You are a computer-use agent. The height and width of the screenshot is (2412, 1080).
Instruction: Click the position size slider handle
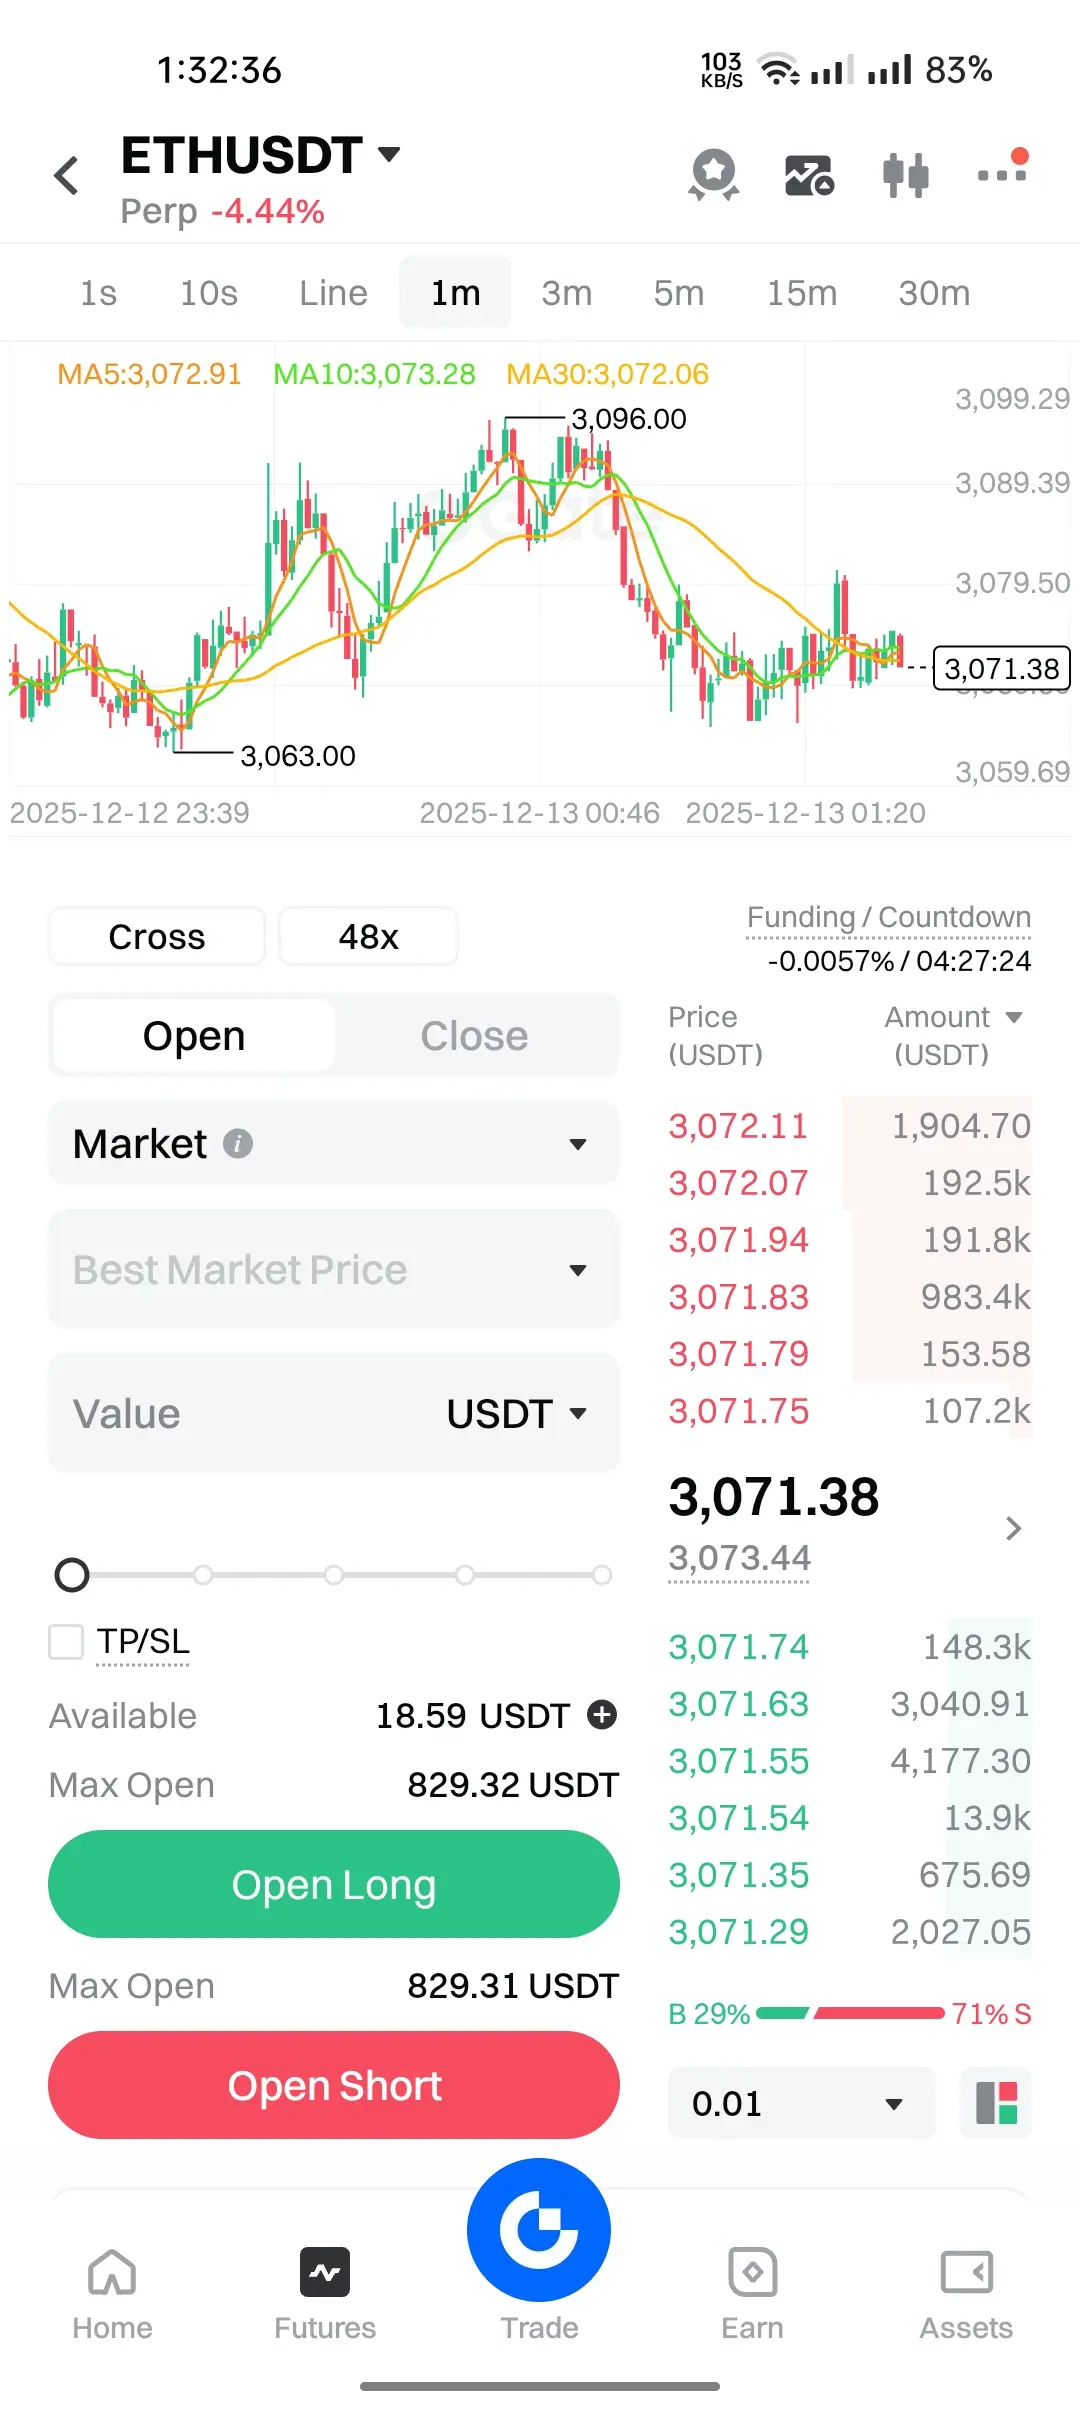coord(72,1575)
